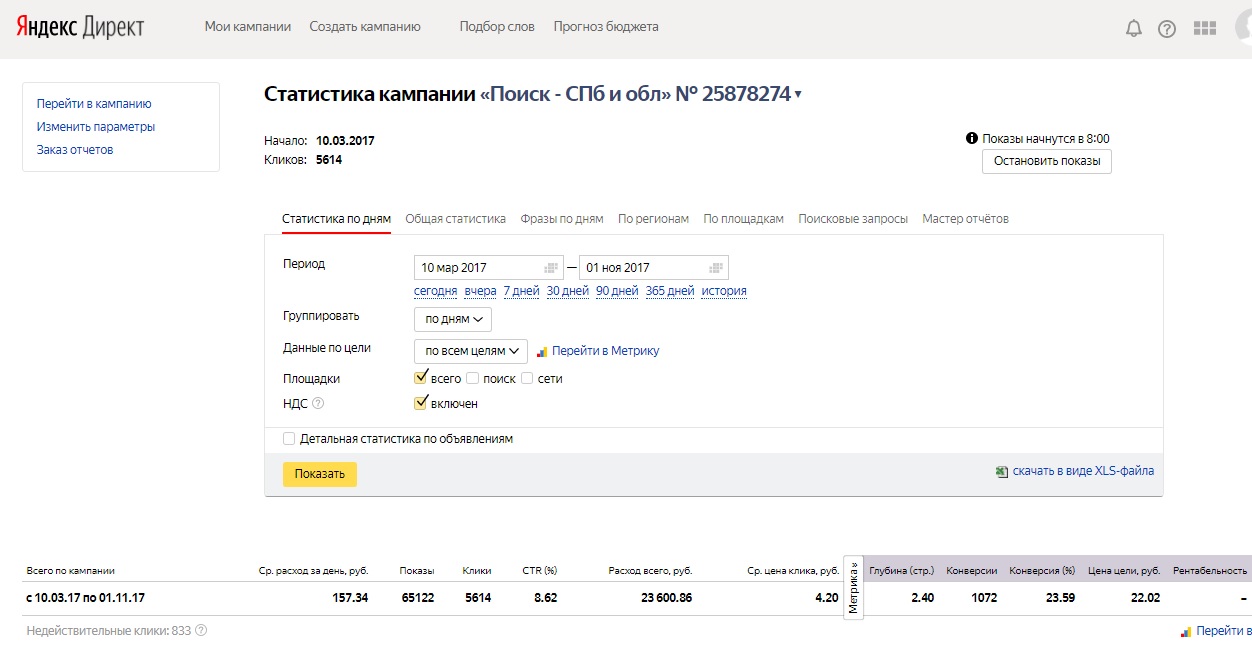Open calendar icon for start date

[x=550, y=268]
